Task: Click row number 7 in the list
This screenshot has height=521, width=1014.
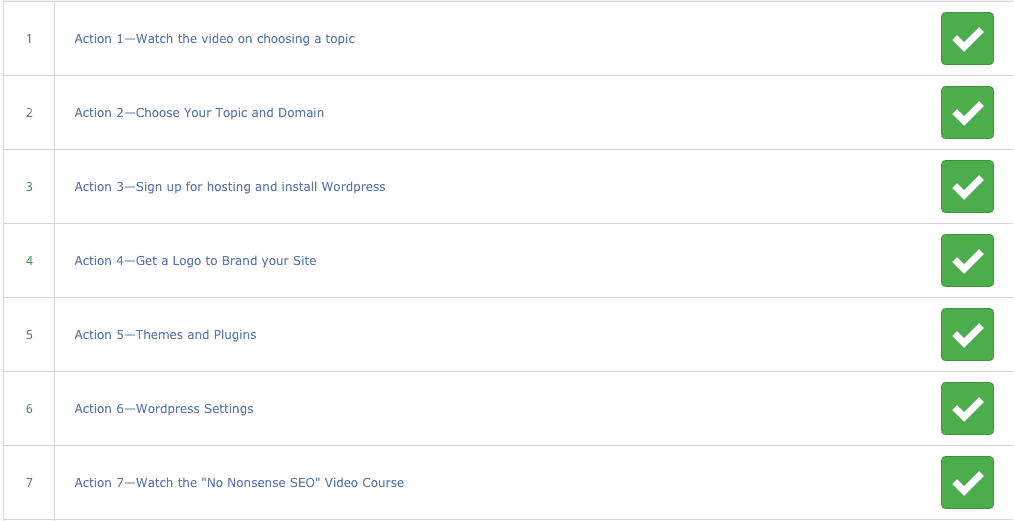Action: pos(29,483)
